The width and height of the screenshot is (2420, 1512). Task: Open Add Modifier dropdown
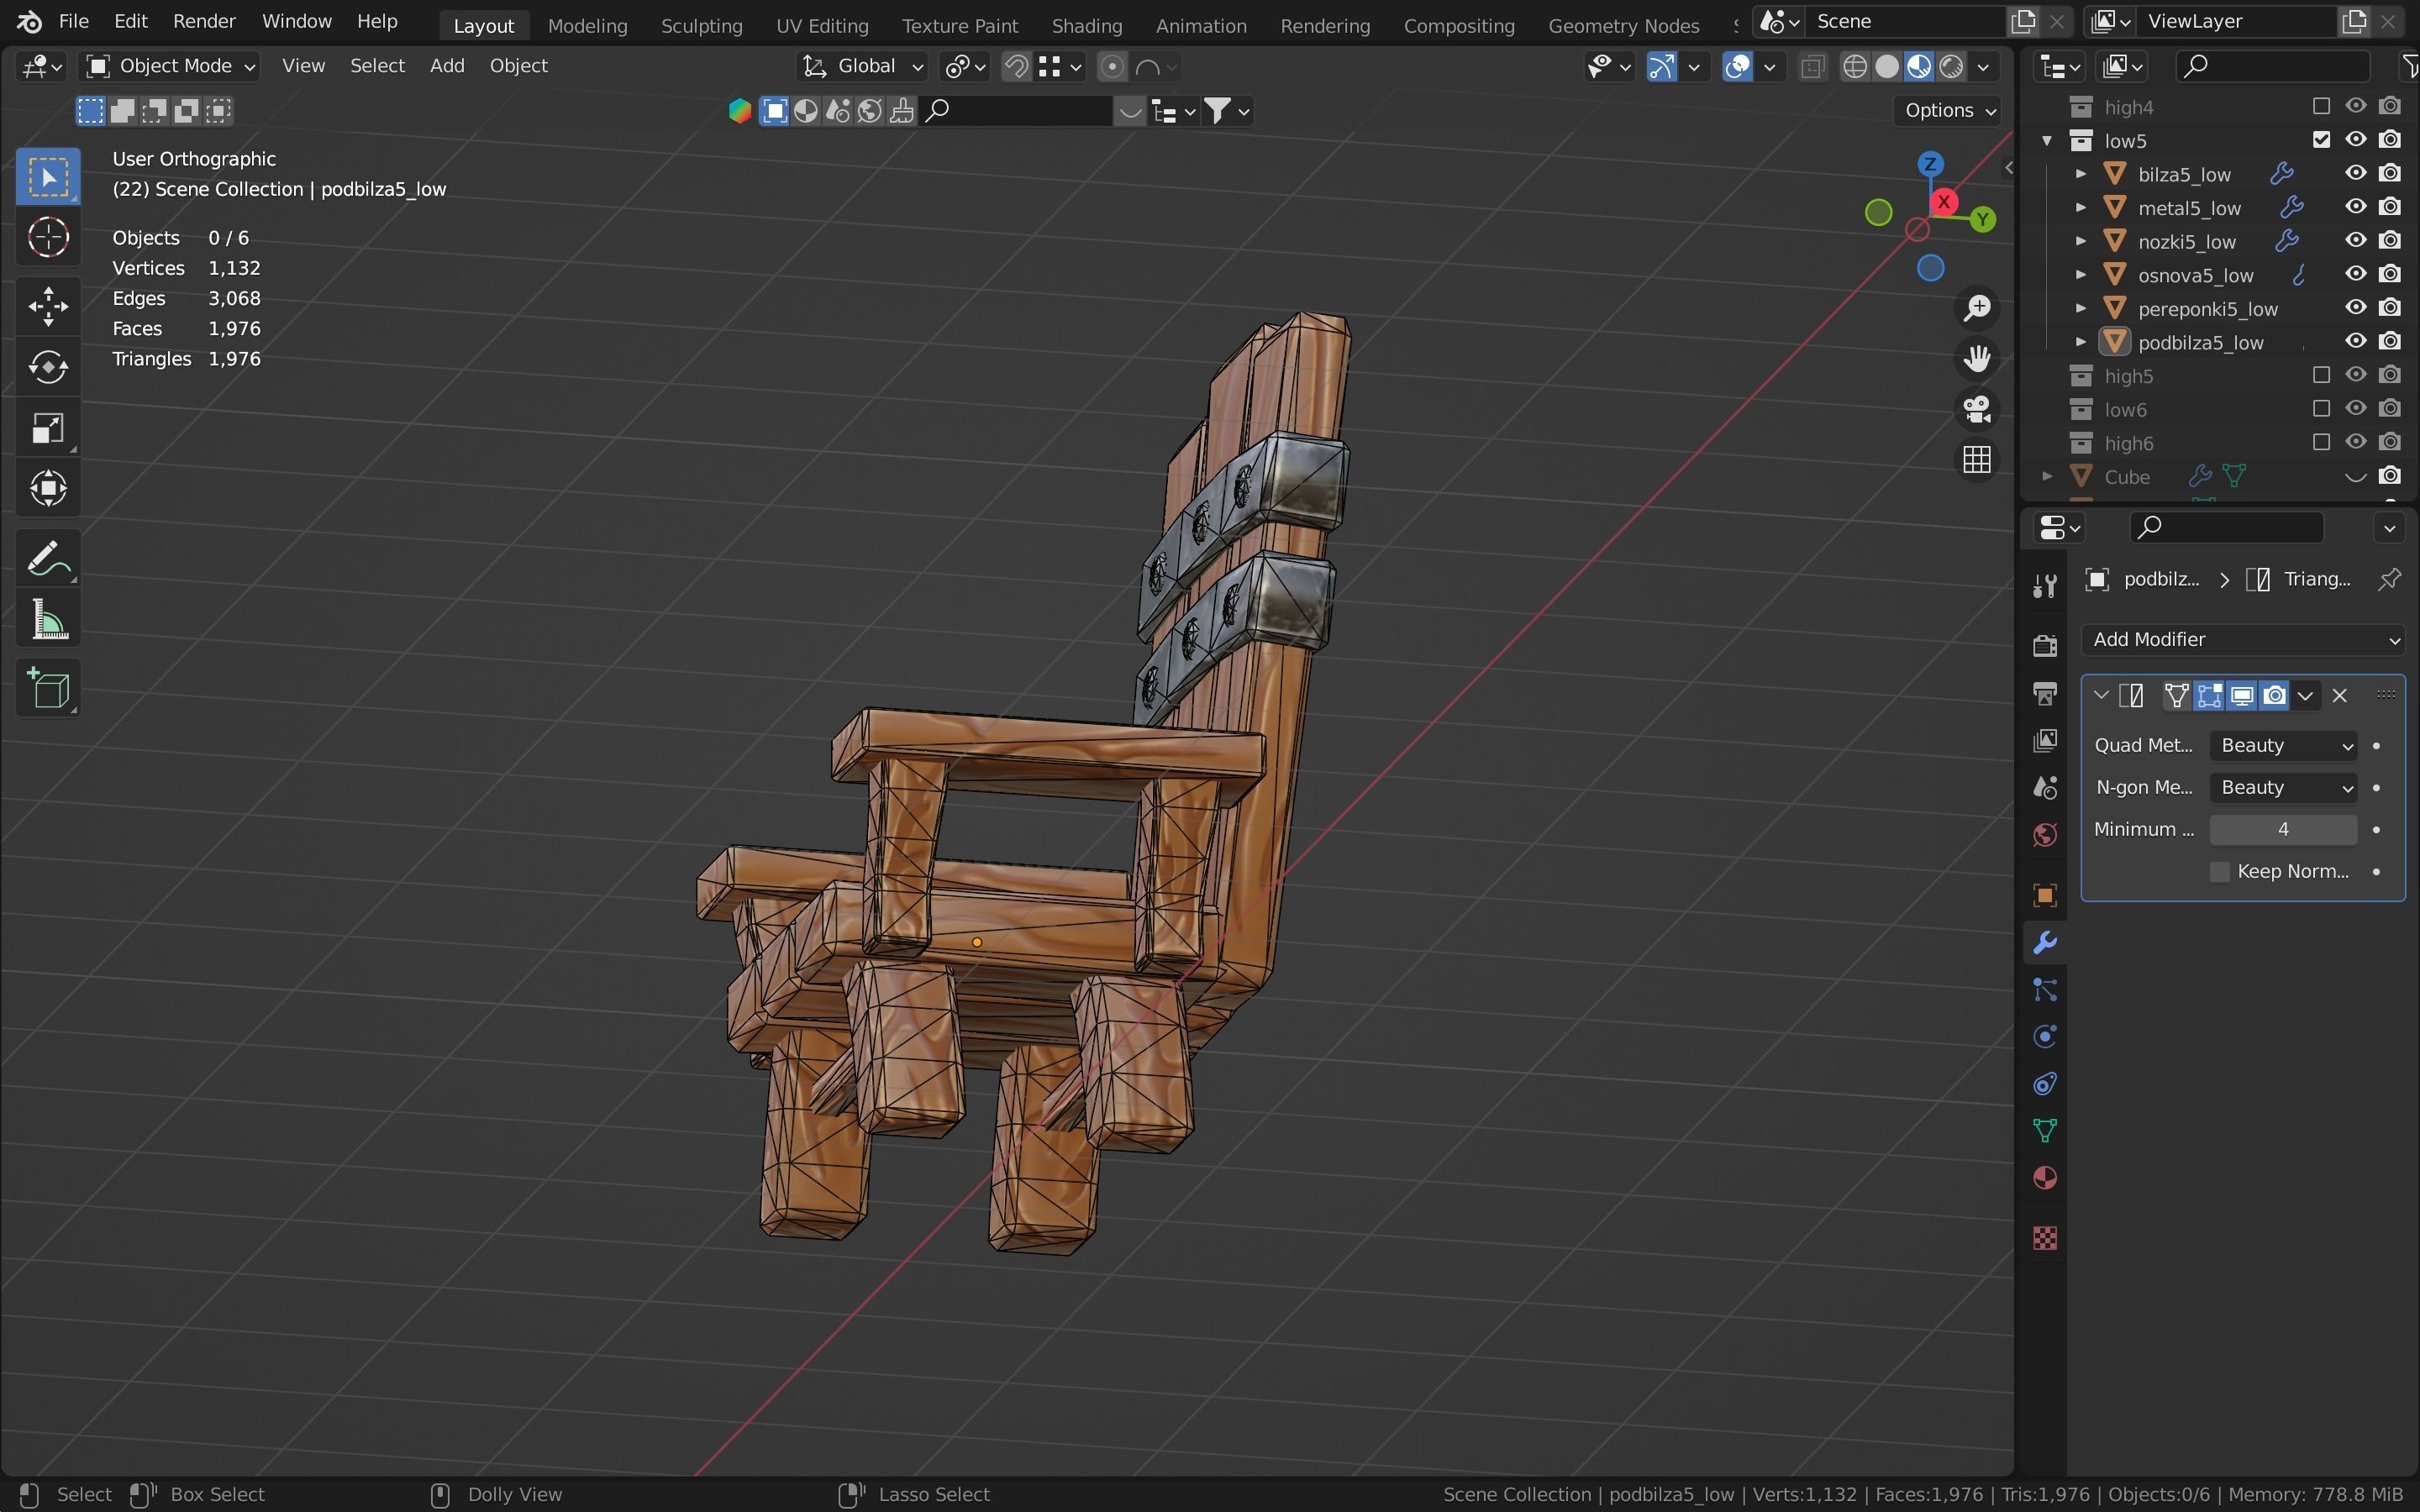pos(2243,640)
